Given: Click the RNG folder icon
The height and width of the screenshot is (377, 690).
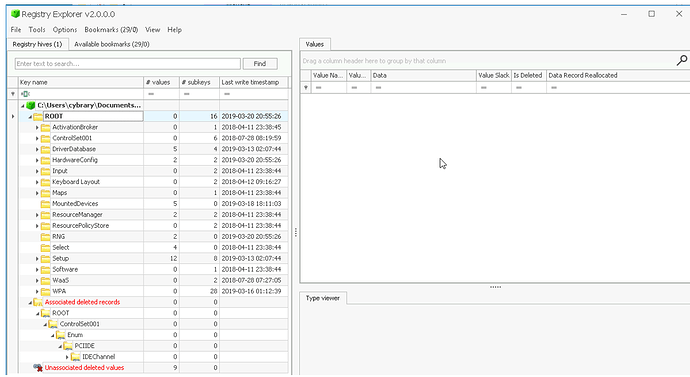Looking at the screenshot, I should click(x=45, y=237).
